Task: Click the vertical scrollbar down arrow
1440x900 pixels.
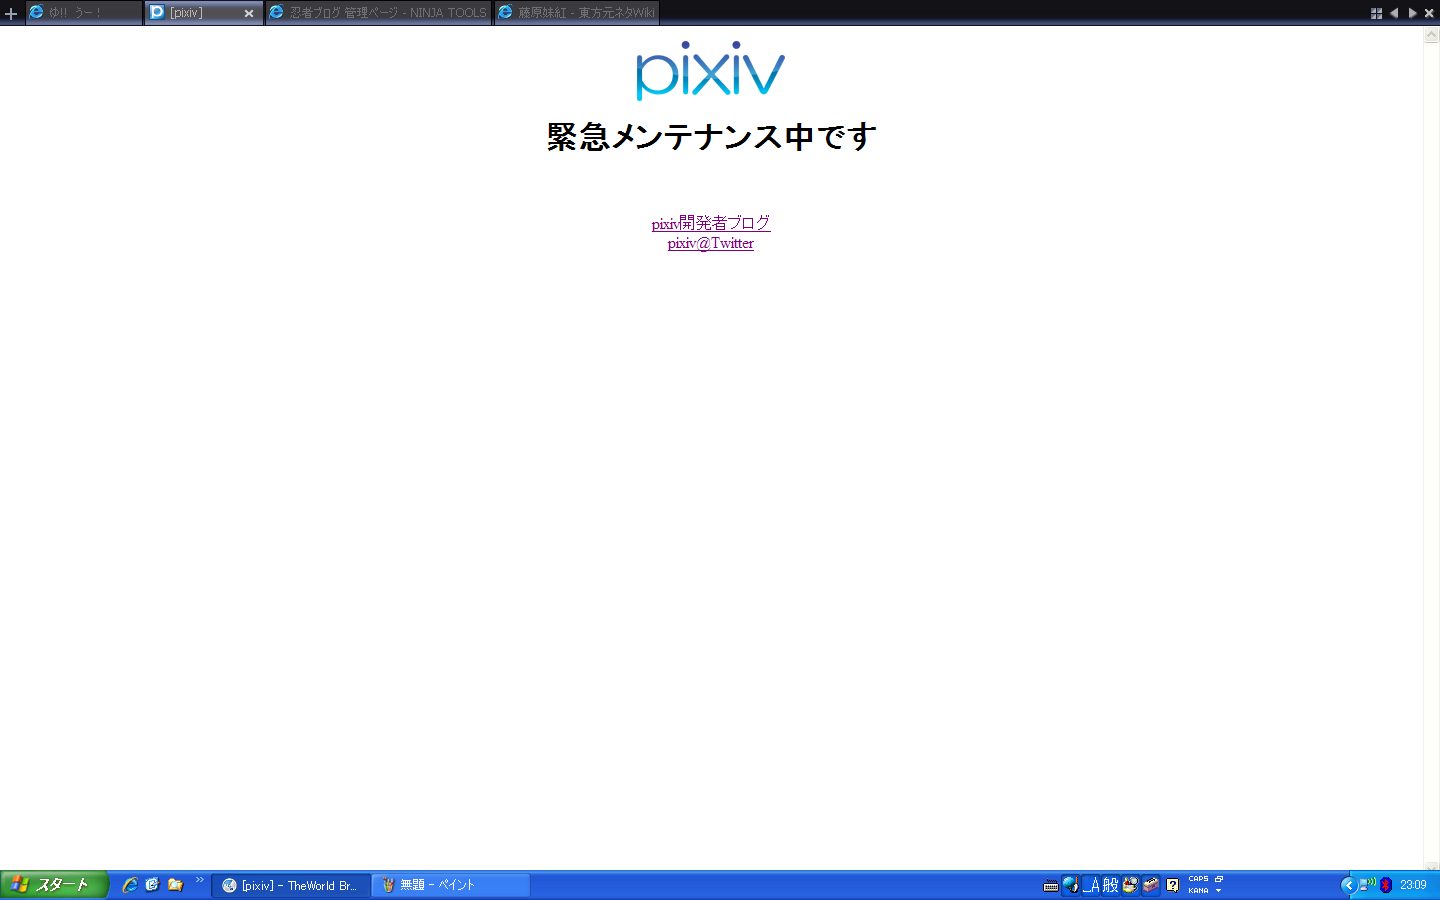Action: pyautogui.click(x=1431, y=867)
